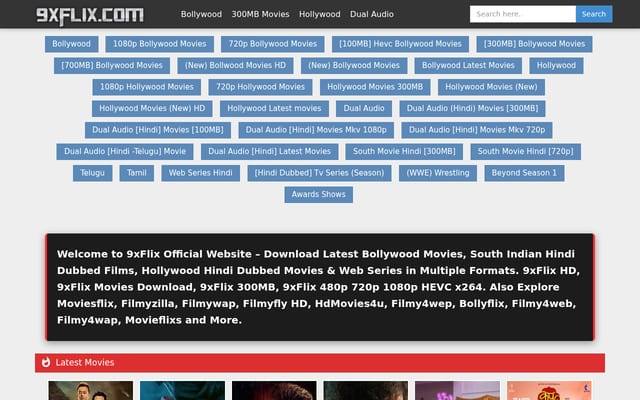Screen dimensions: 640x400
Task: Select South Movie Hindi [300MB] tag
Action: click(x=404, y=152)
